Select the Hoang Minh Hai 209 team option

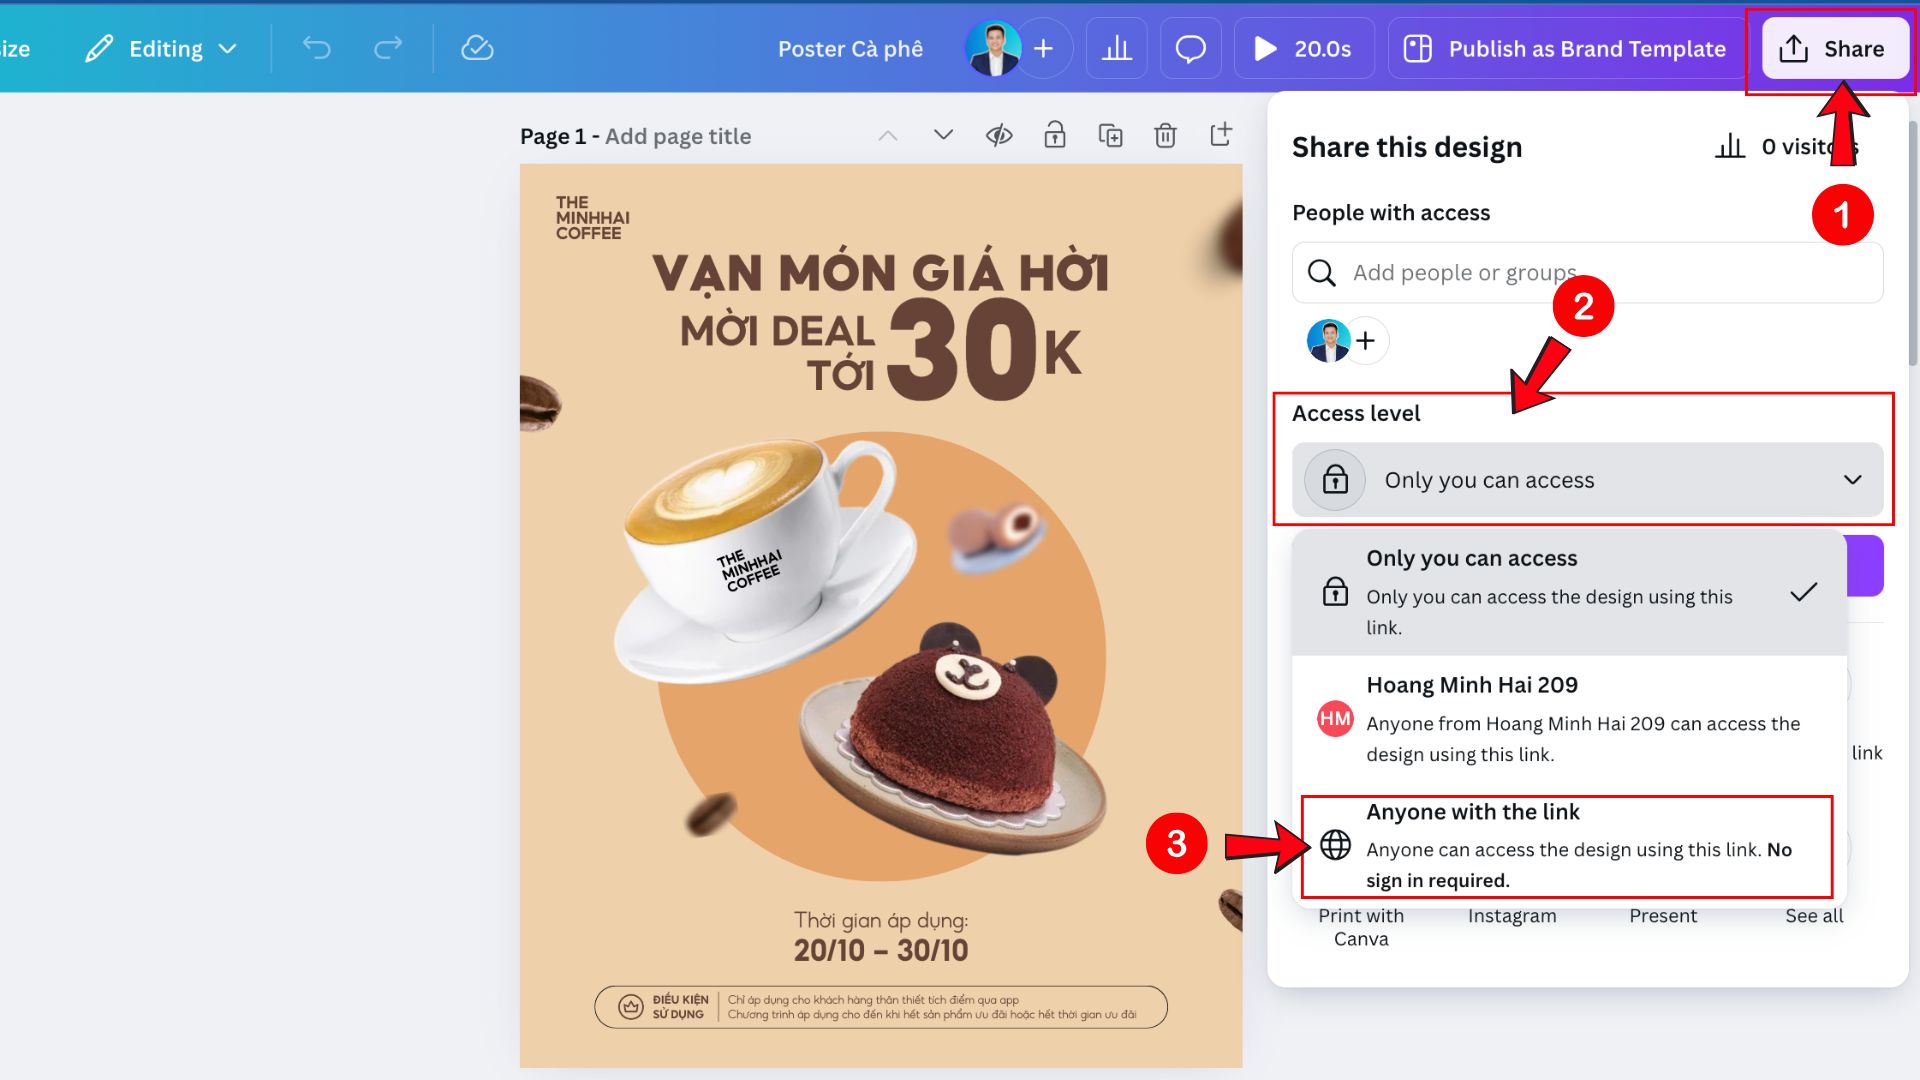click(x=1568, y=719)
